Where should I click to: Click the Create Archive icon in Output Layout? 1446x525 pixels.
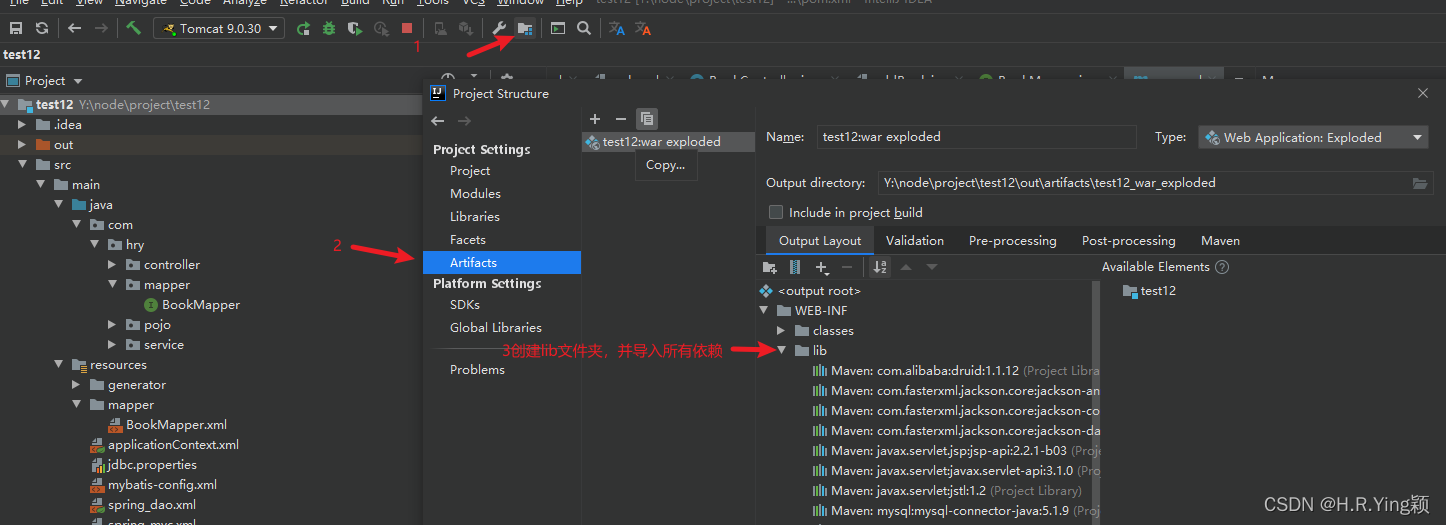tap(795, 267)
